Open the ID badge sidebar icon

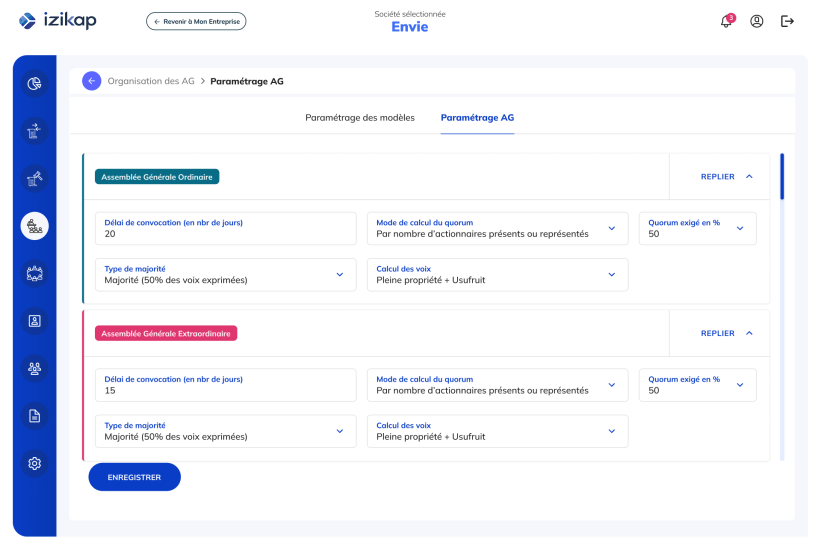click(x=34, y=321)
